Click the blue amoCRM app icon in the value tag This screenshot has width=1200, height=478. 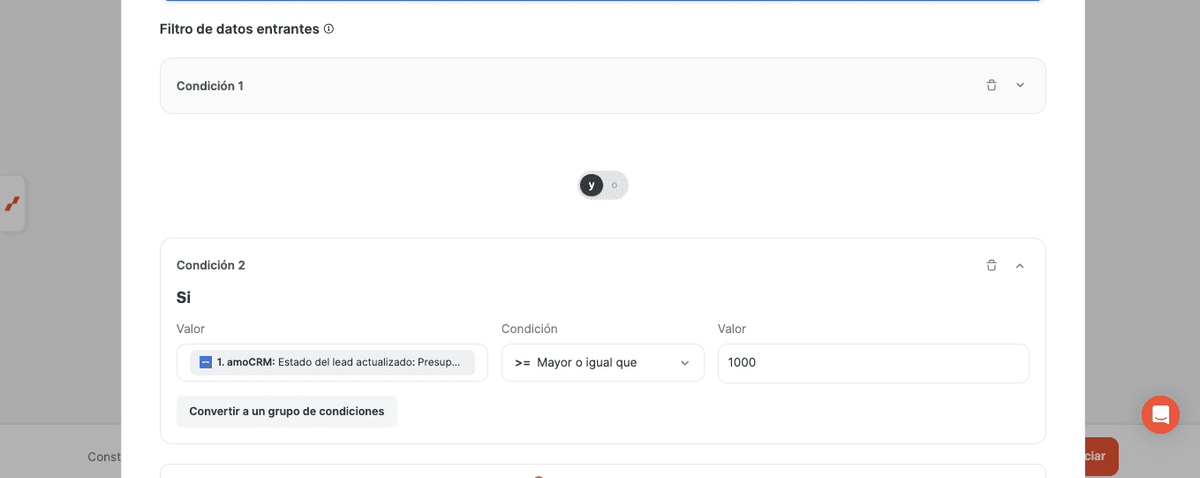205,362
